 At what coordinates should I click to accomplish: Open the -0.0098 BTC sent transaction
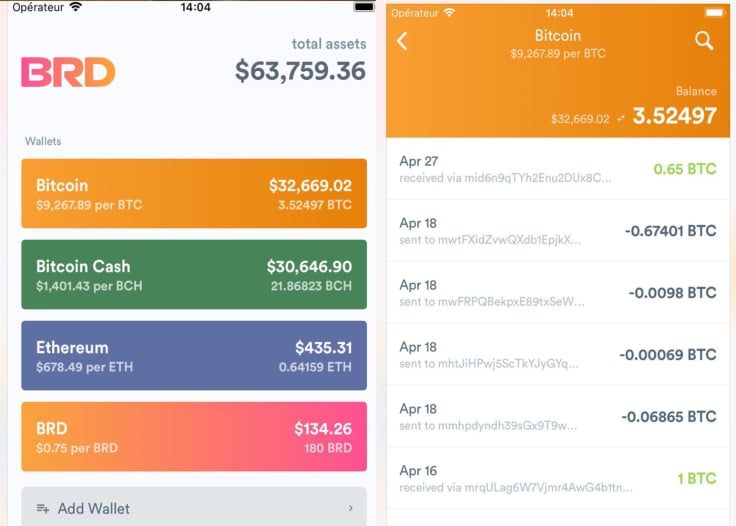[558, 293]
